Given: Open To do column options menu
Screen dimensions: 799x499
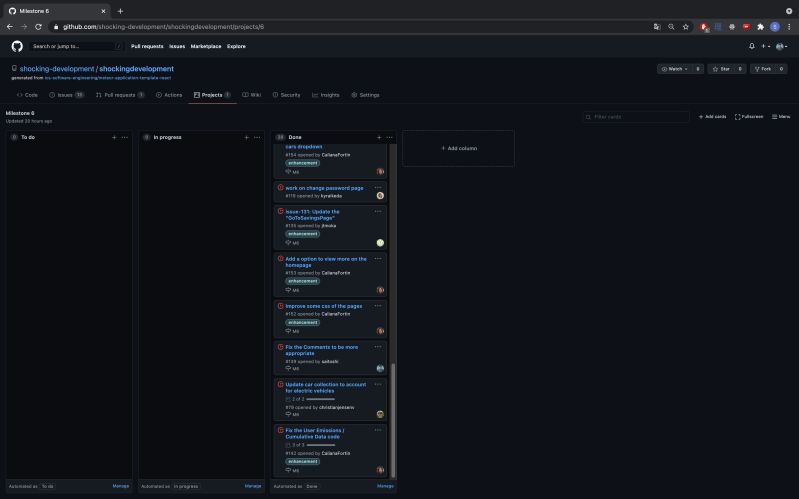Looking at the screenshot, I should (x=125, y=137).
